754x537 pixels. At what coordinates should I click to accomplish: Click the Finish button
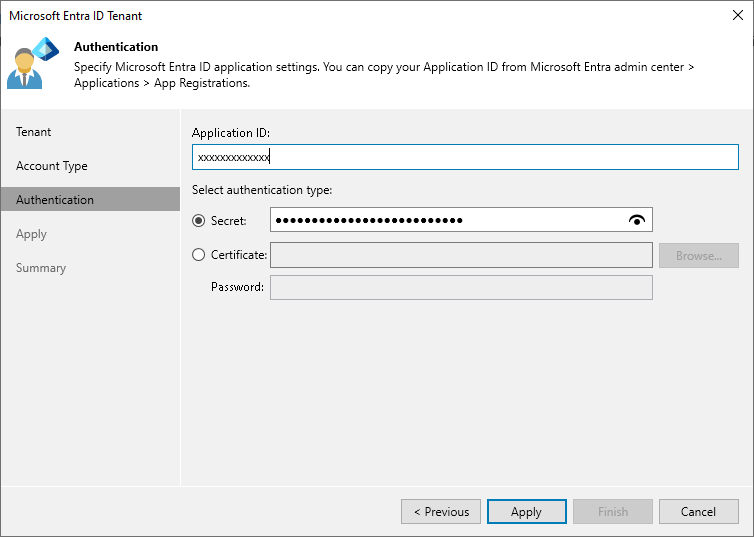point(613,512)
